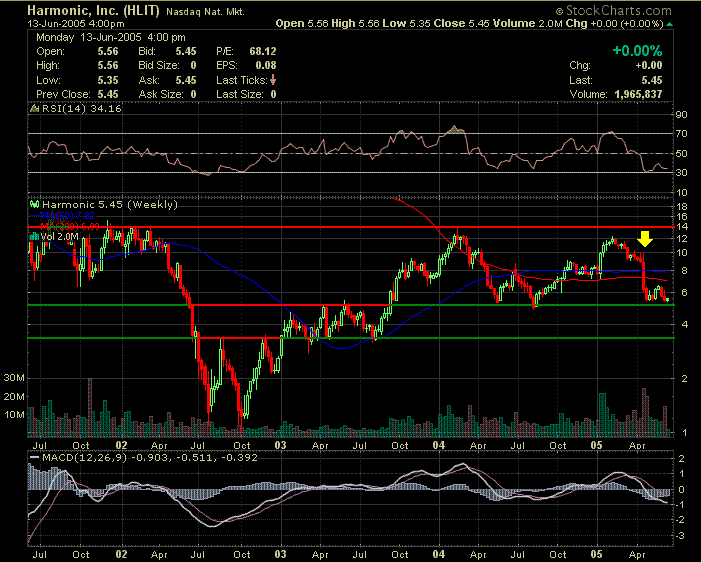Image resolution: width=701 pixels, height=562 pixels.
Task: Click the 03 year label on price chart axis
Action: pyautogui.click(x=280, y=445)
